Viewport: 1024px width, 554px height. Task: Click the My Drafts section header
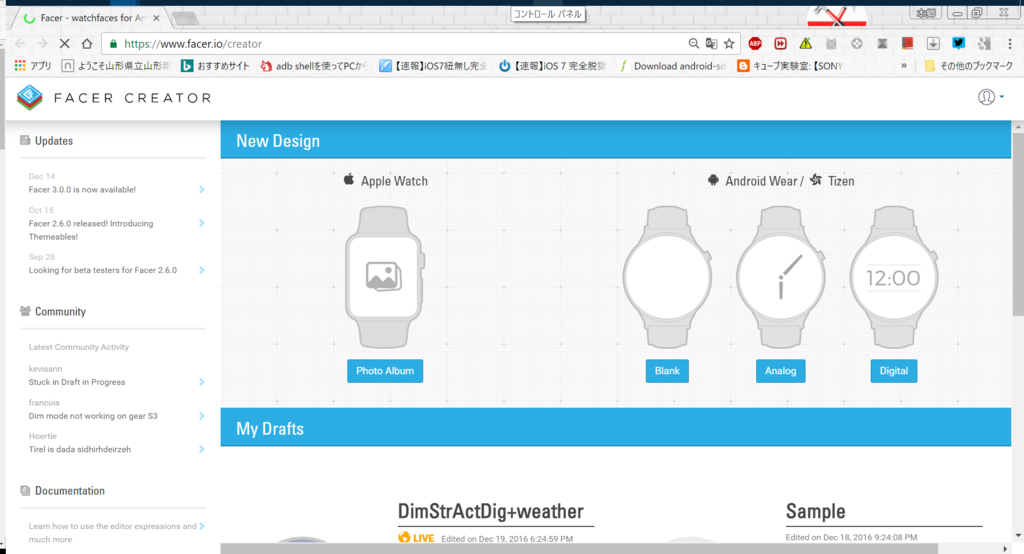click(615, 428)
